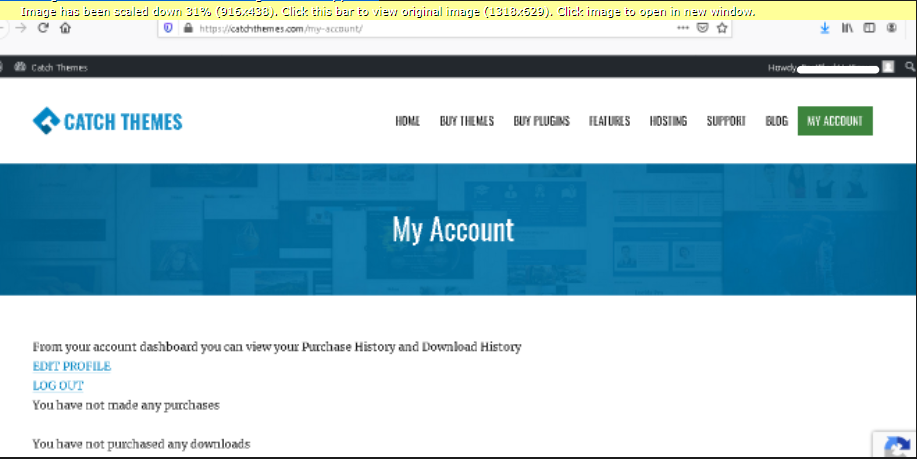Save page to Pocket icon
The height and width of the screenshot is (459, 917).
point(703,28)
